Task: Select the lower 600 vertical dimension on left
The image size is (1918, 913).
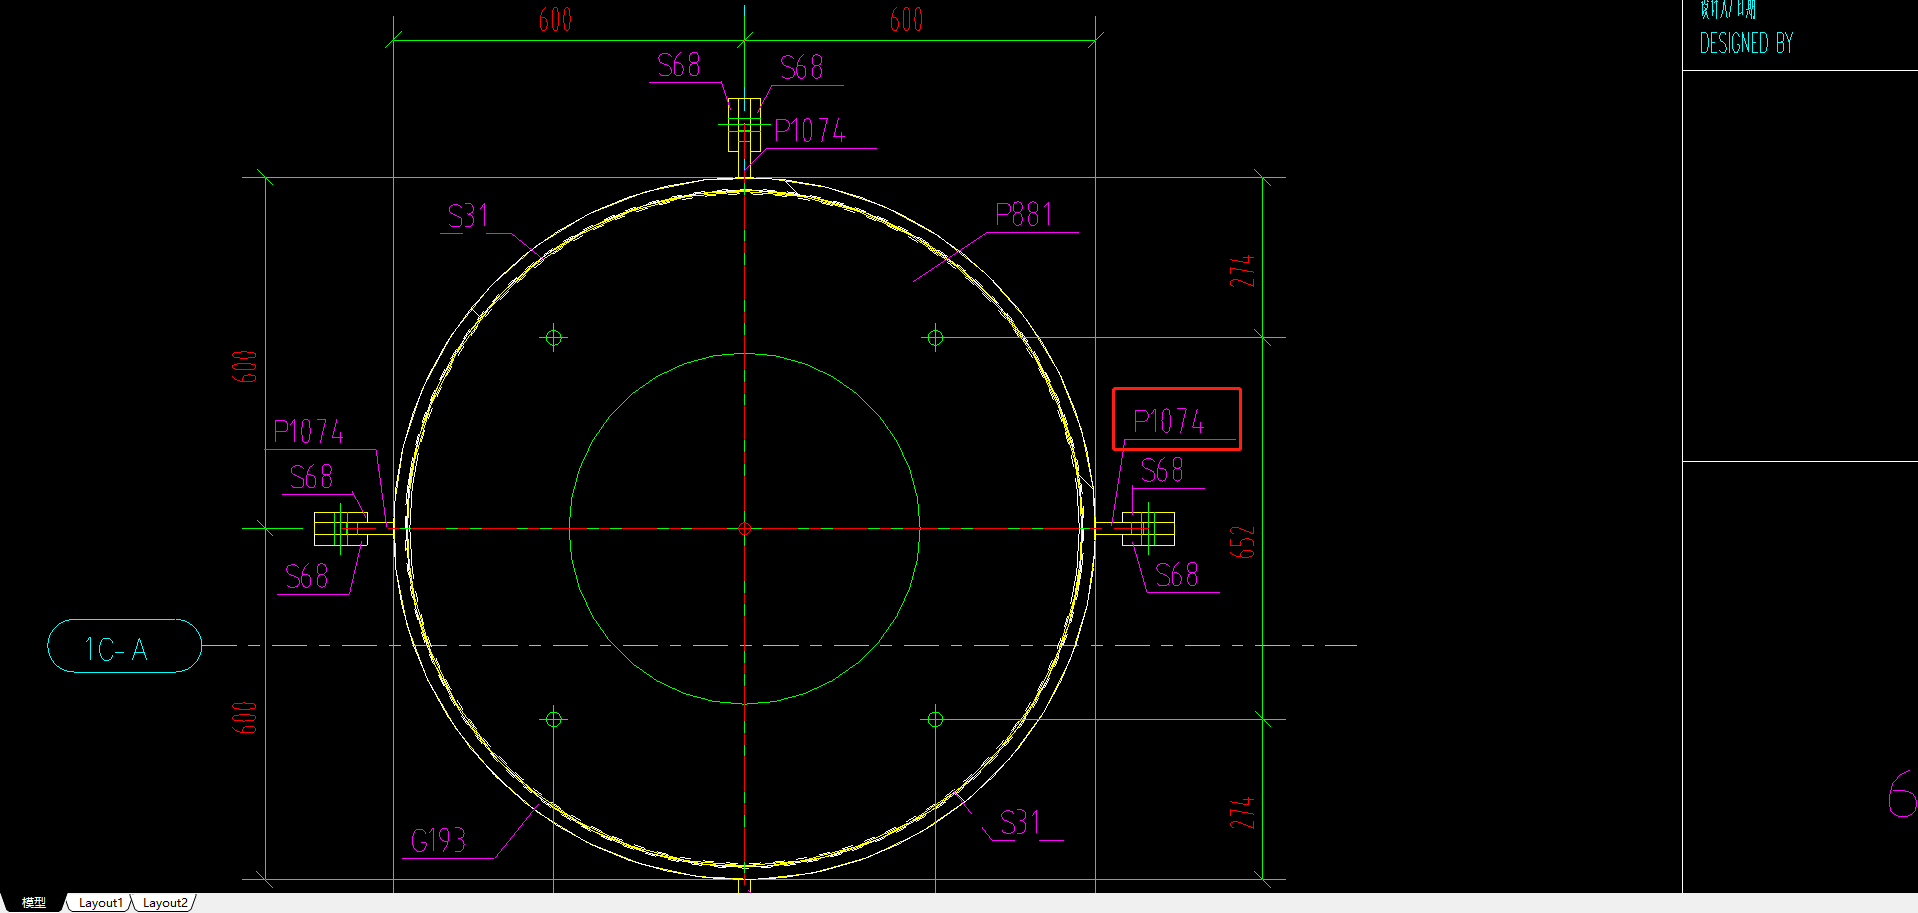Action: click(x=245, y=717)
